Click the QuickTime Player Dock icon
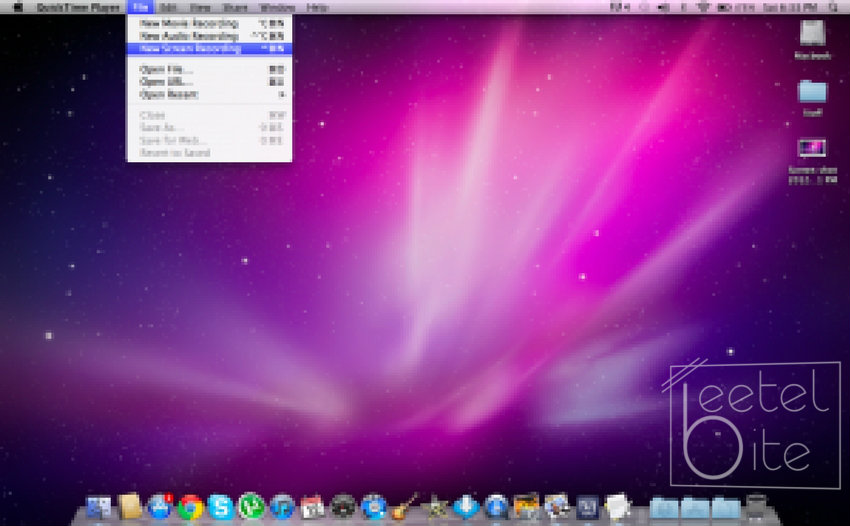 pos(496,508)
